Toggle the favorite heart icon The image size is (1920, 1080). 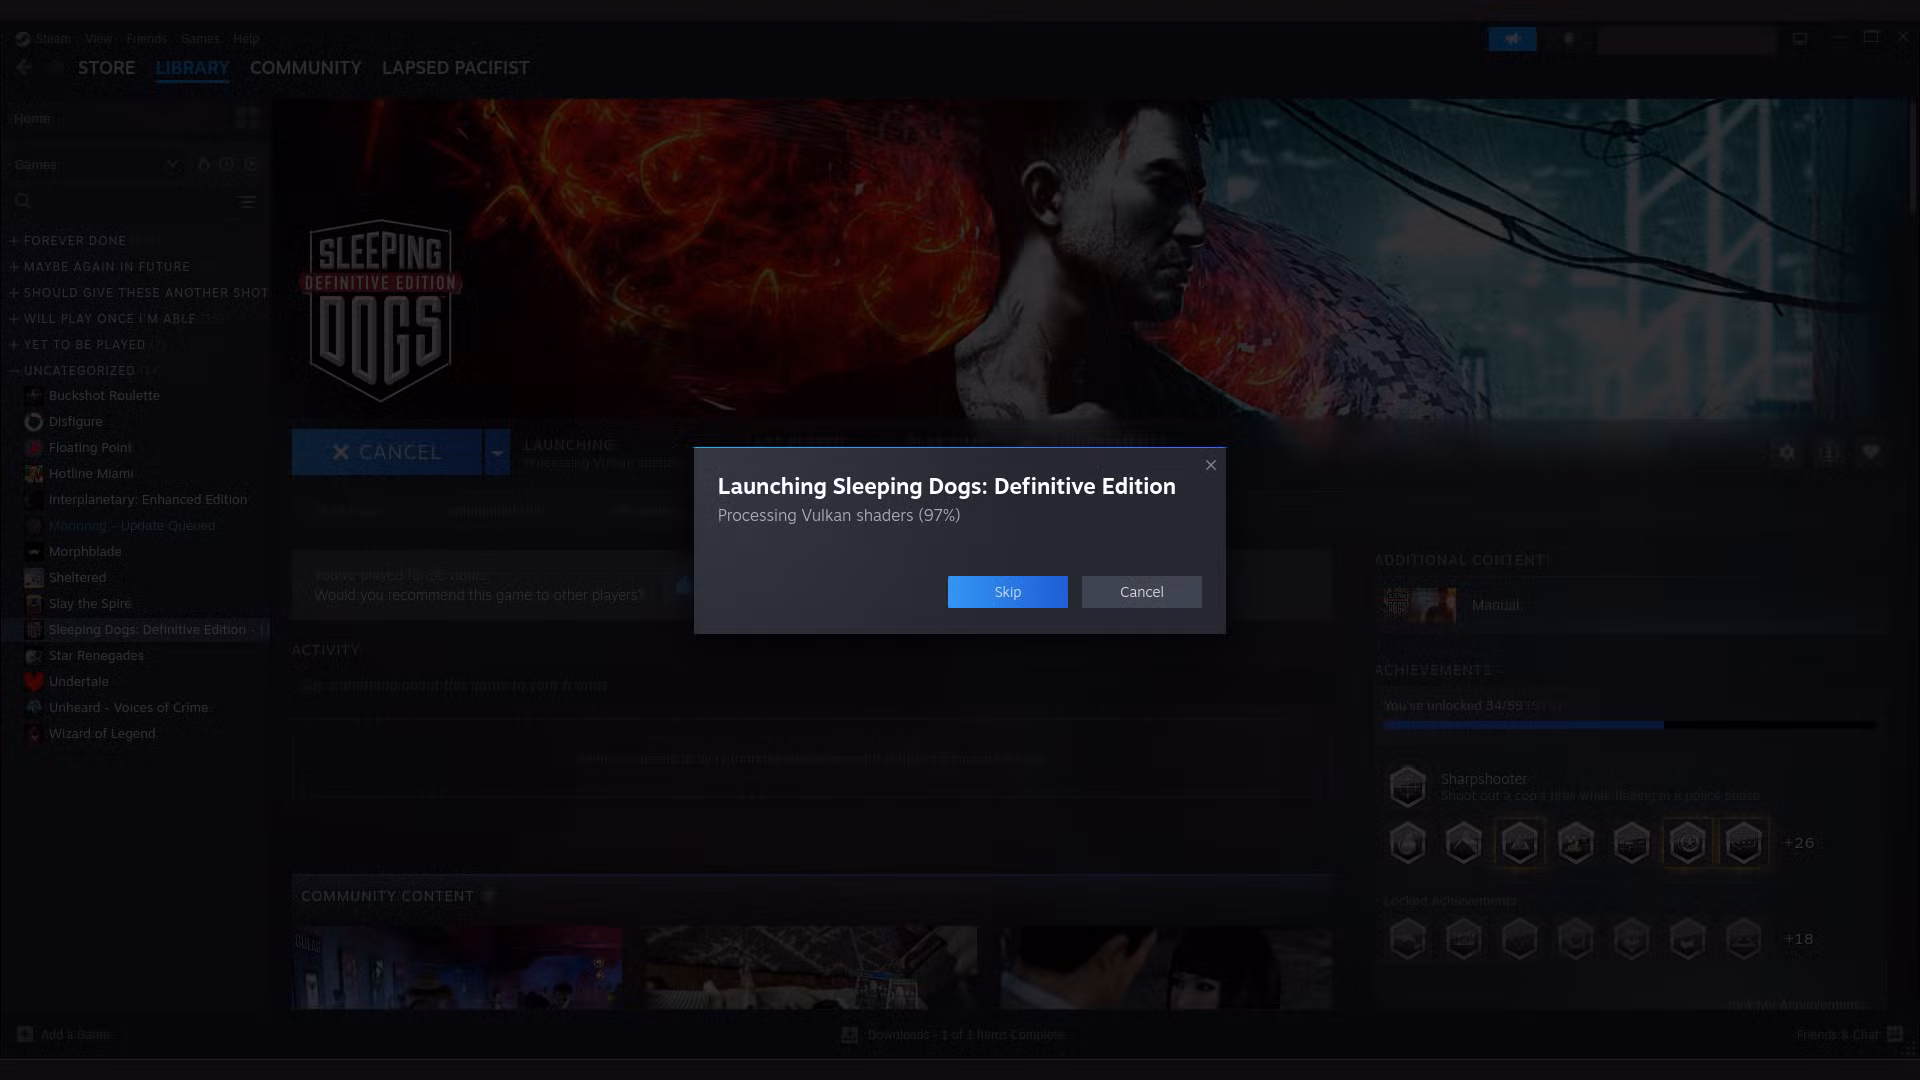[x=1871, y=452]
